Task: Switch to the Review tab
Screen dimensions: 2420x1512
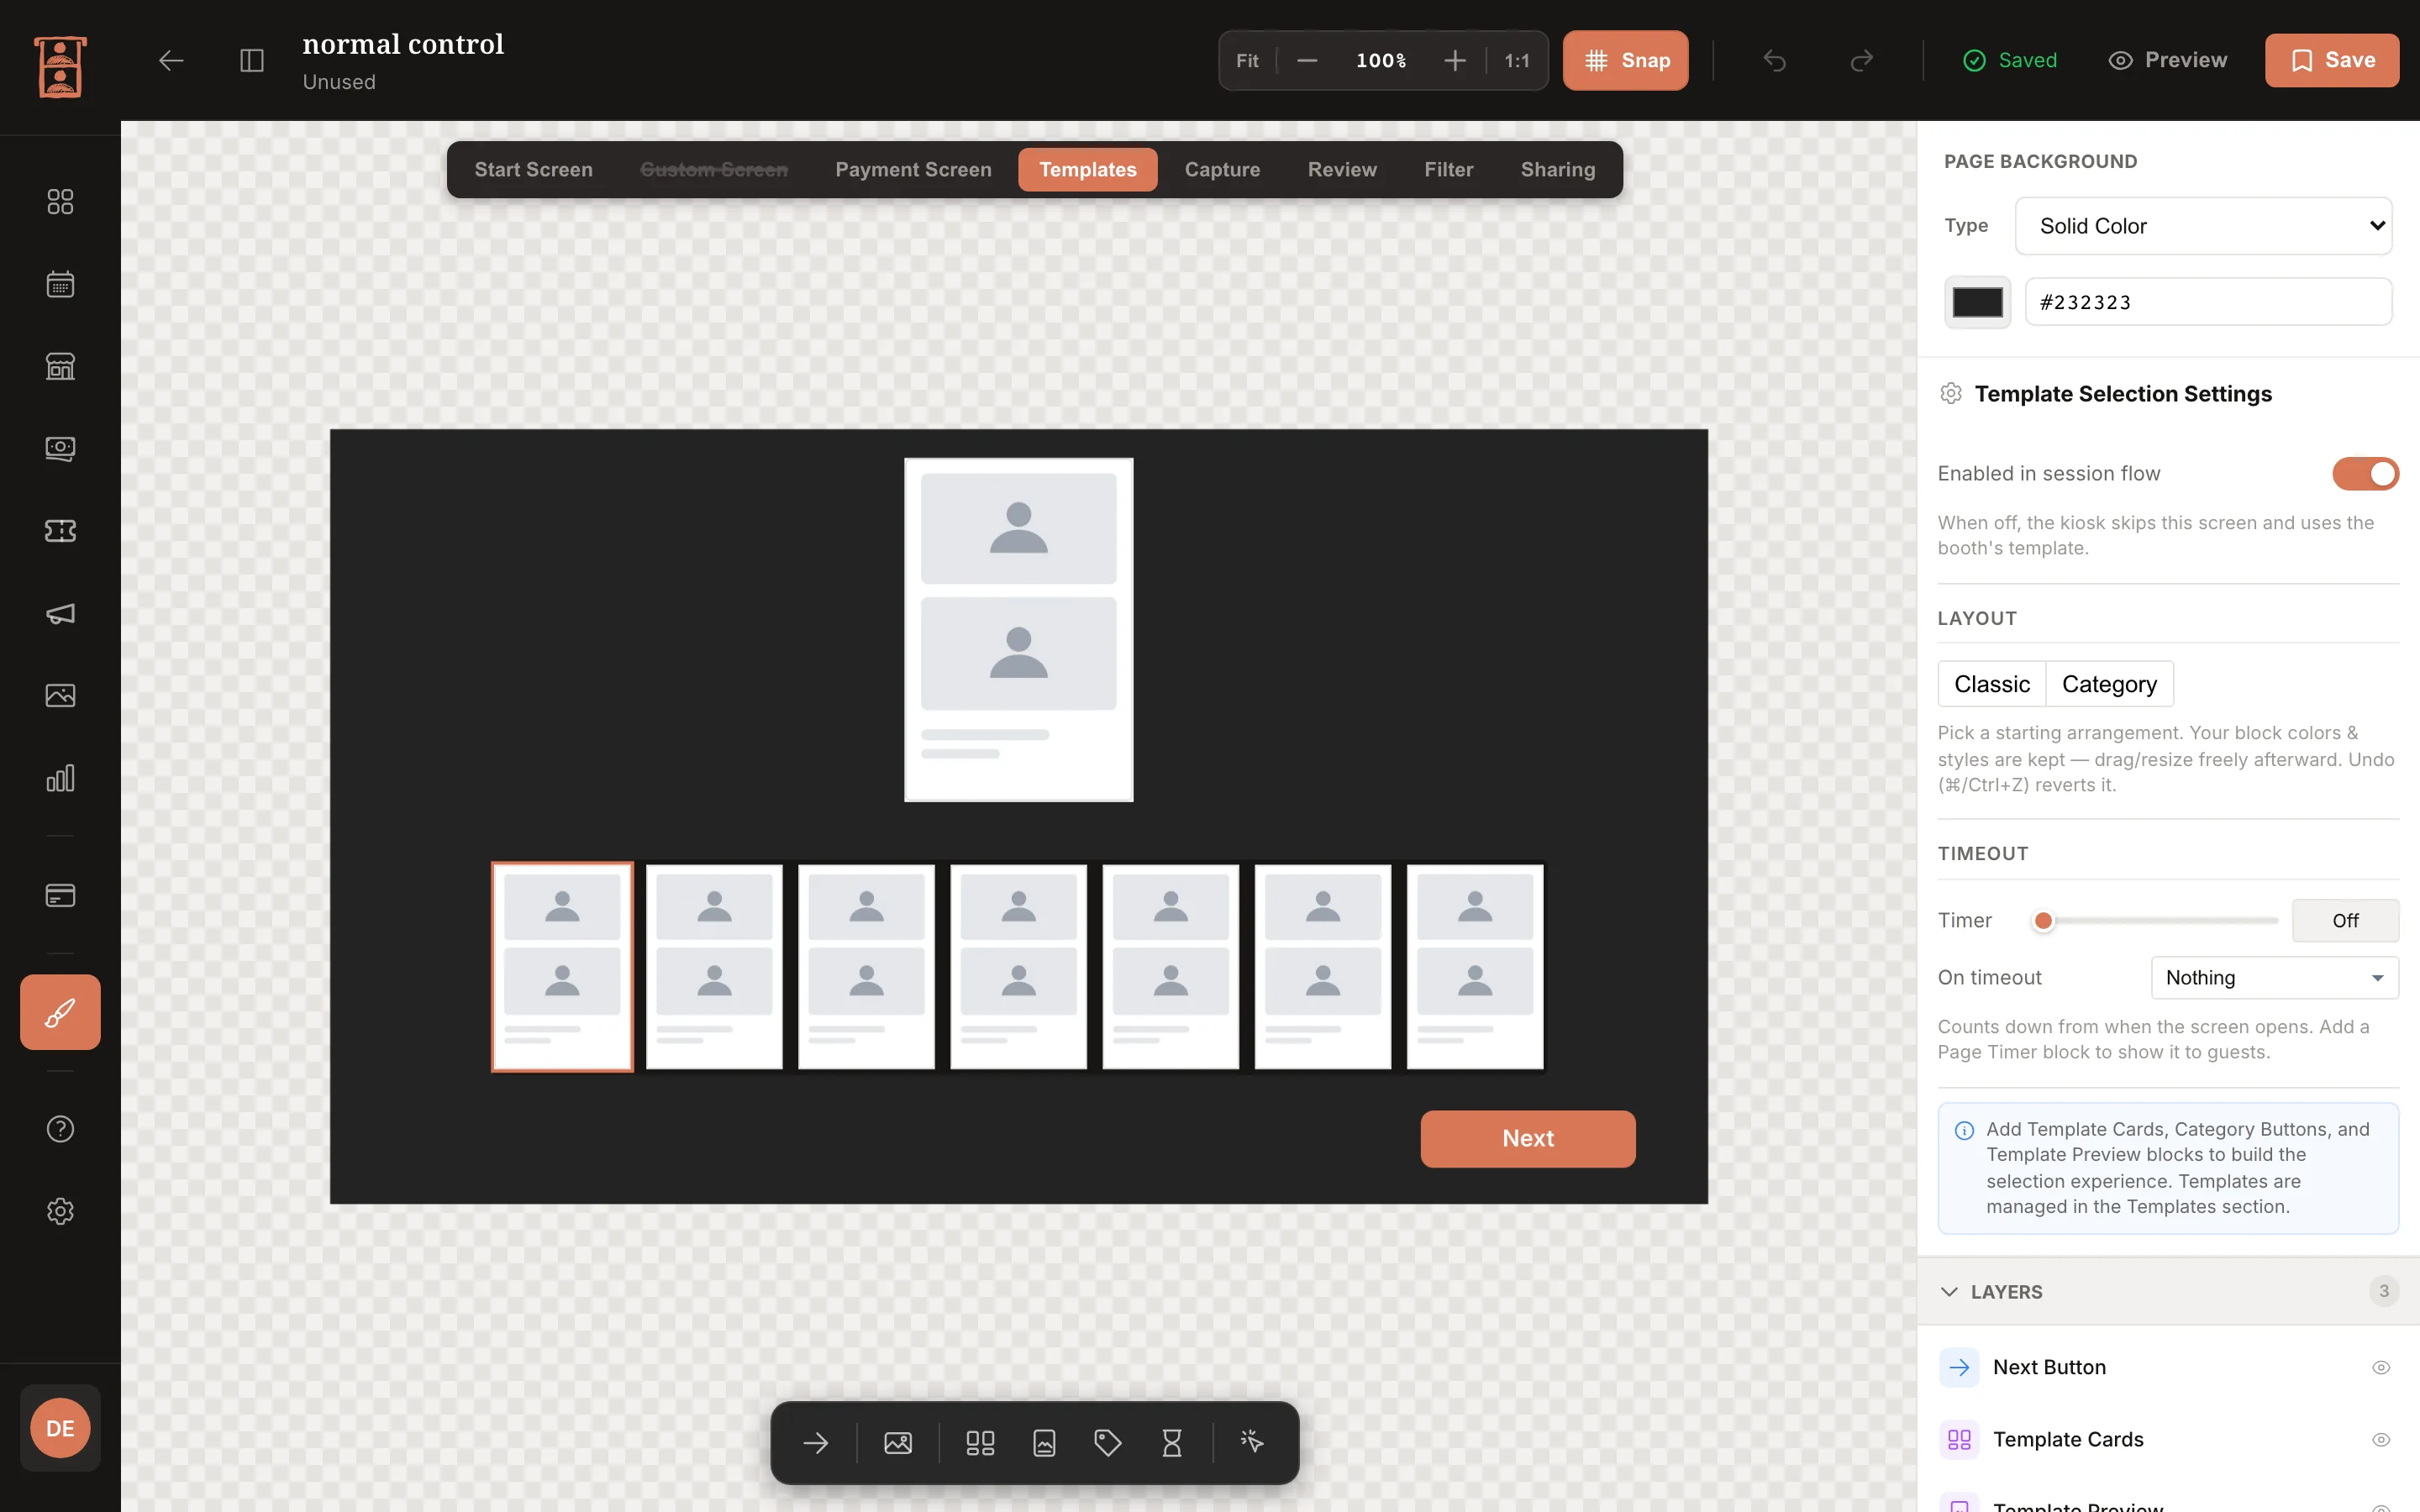Action: 1342,169
